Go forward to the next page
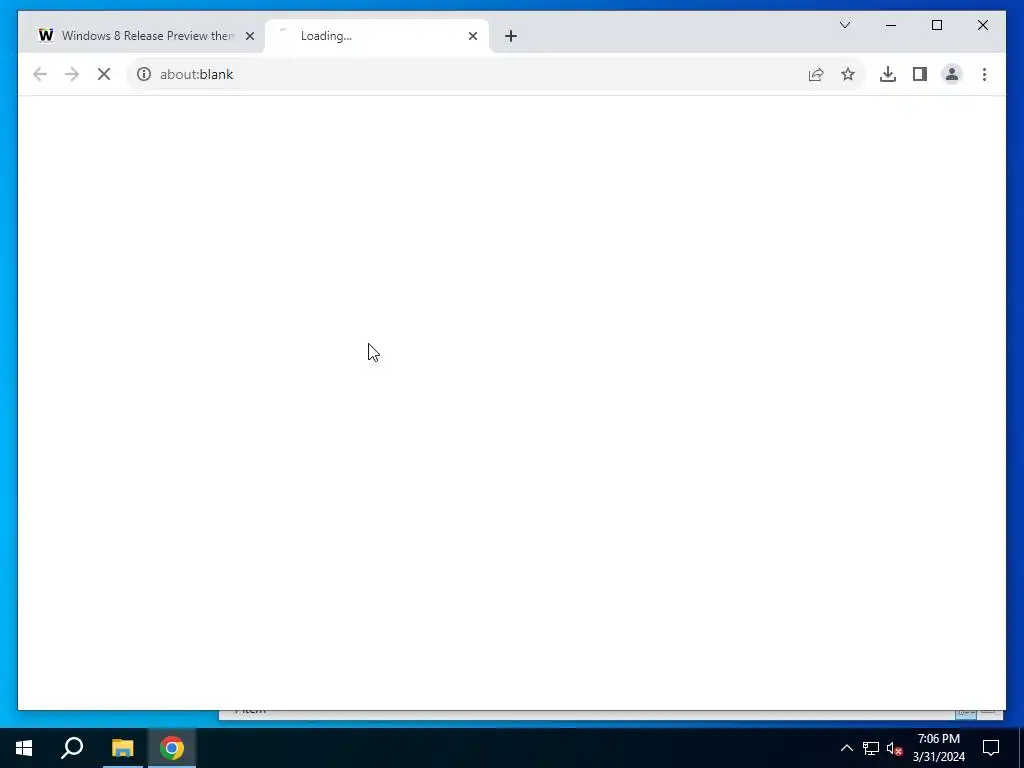The width and height of the screenshot is (1024, 768). point(72,74)
